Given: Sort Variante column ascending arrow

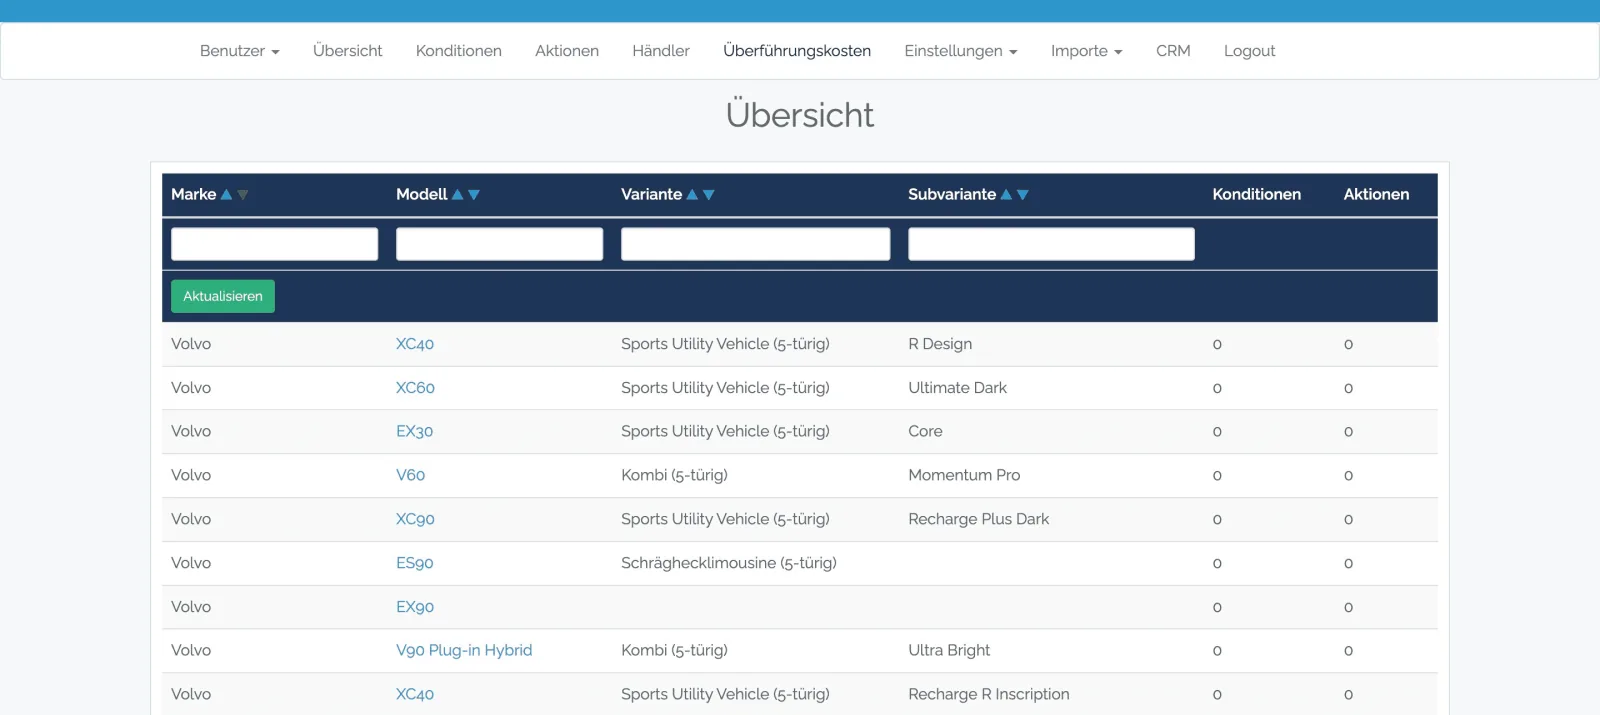Looking at the screenshot, I should 692,195.
